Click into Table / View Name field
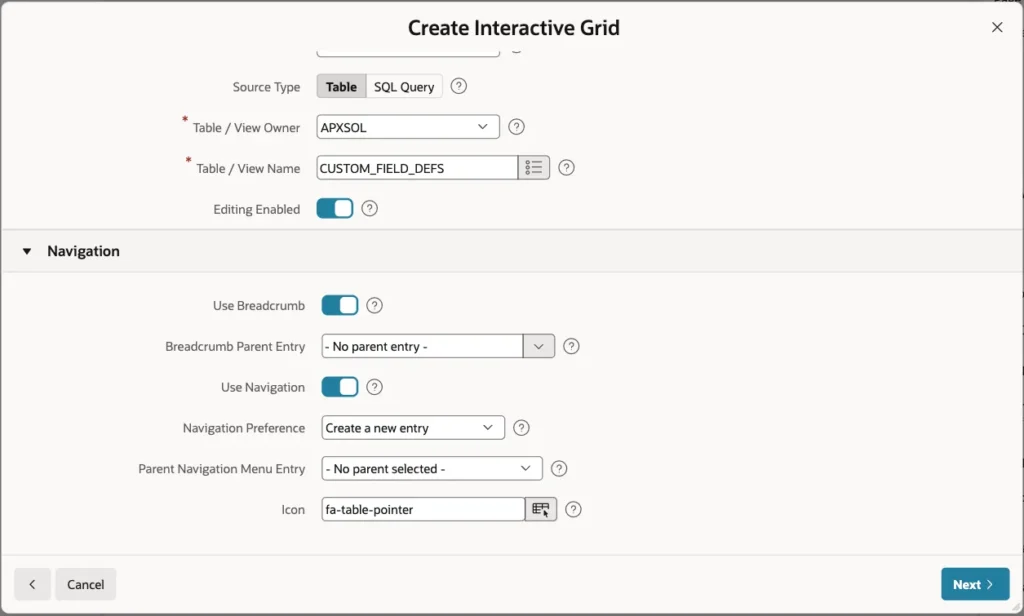The width and height of the screenshot is (1024, 616). click(x=417, y=168)
